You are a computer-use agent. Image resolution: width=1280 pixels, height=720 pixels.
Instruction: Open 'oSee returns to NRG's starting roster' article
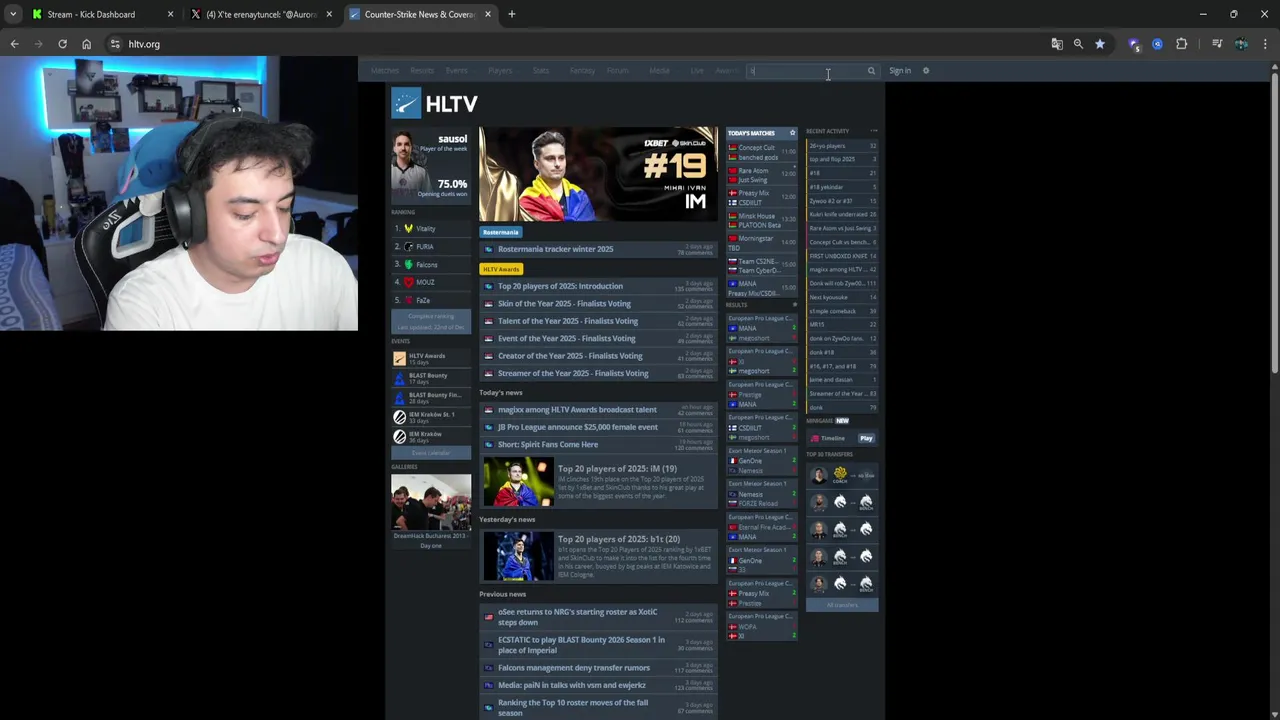pos(599,617)
